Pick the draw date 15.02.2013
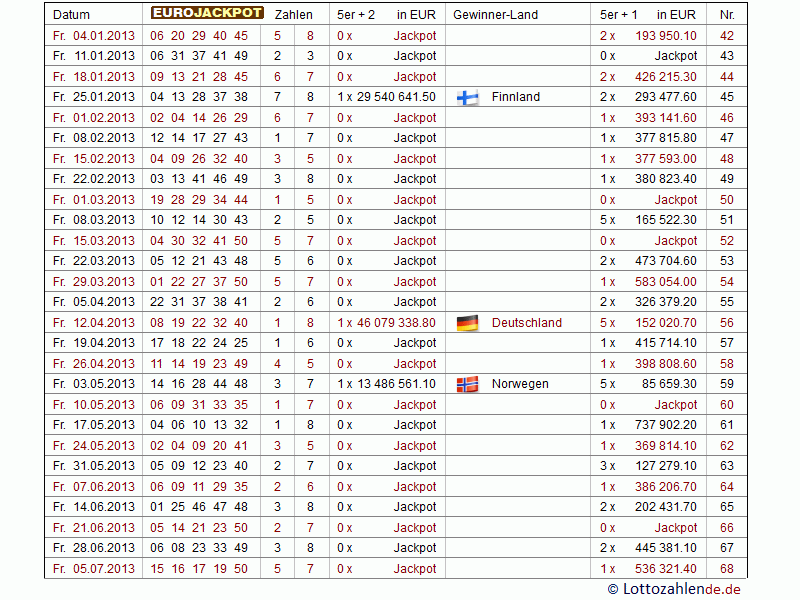The height and width of the screenshot is (600, 800). click(x=104, y=159)
